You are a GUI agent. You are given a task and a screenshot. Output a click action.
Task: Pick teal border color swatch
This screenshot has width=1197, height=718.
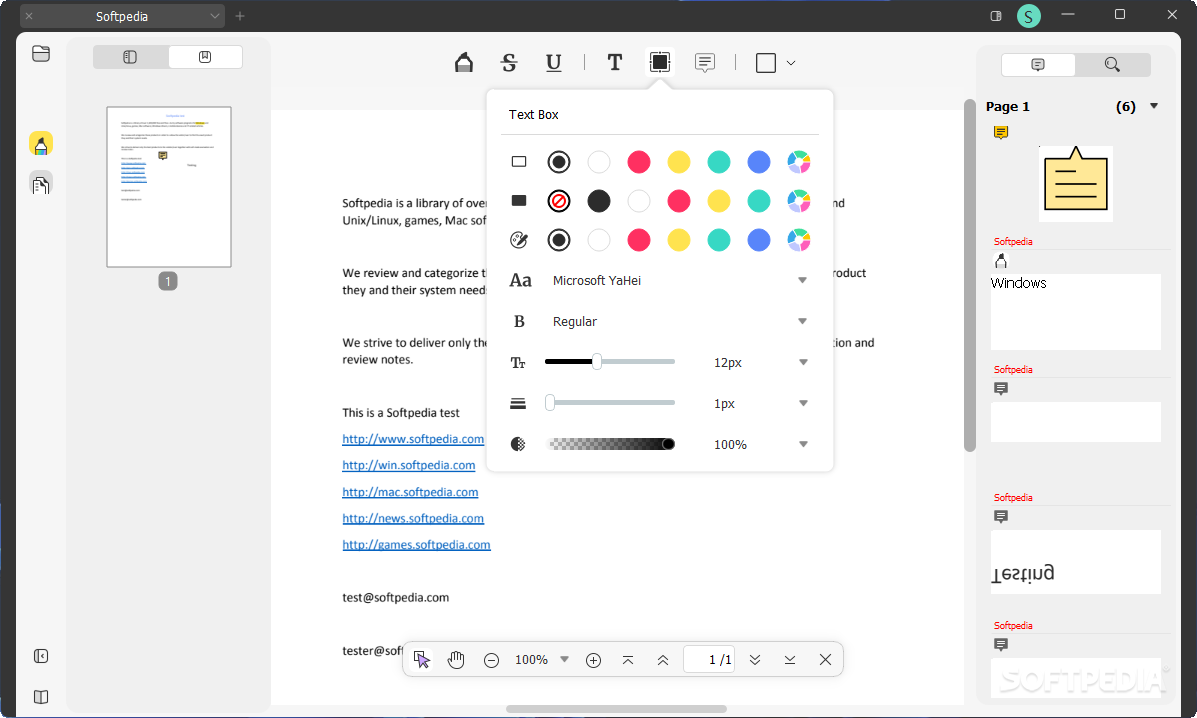pos(718,162)
